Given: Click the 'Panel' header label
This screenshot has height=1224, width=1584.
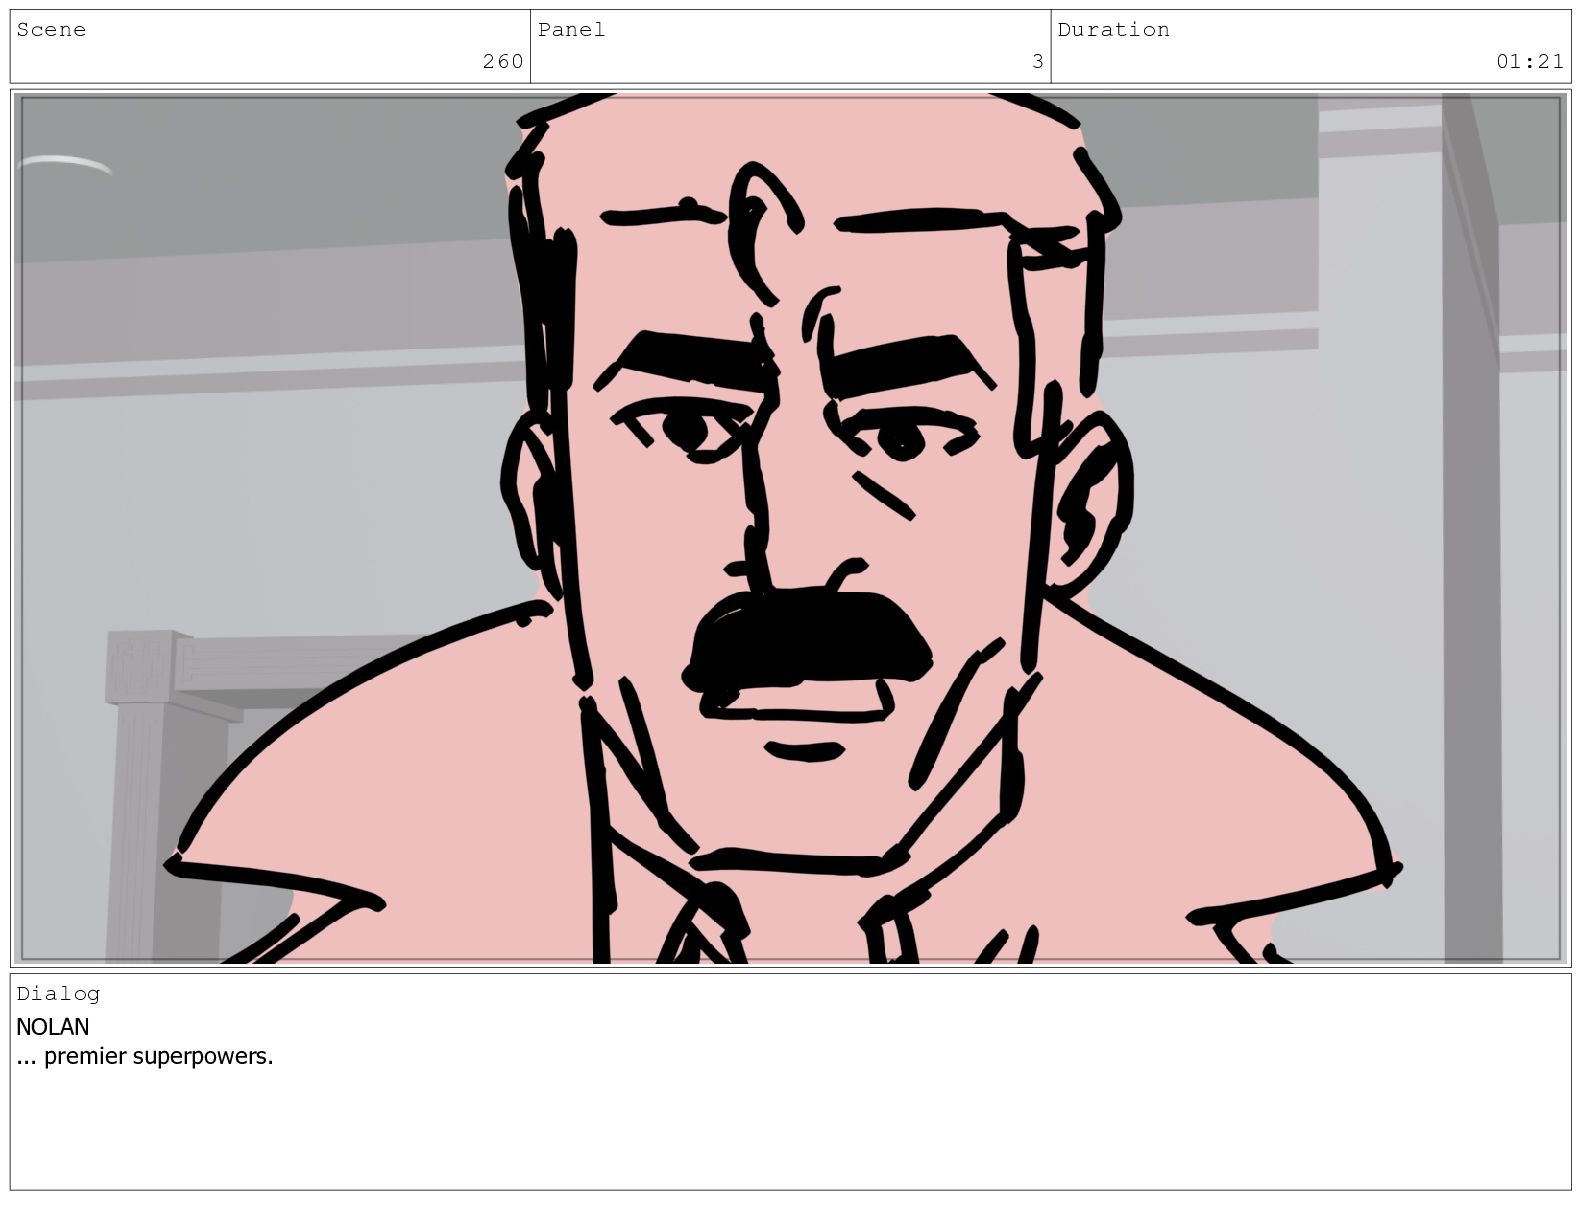Looking at the screenshot, I should pyautogui.click(x=571, y=30).
